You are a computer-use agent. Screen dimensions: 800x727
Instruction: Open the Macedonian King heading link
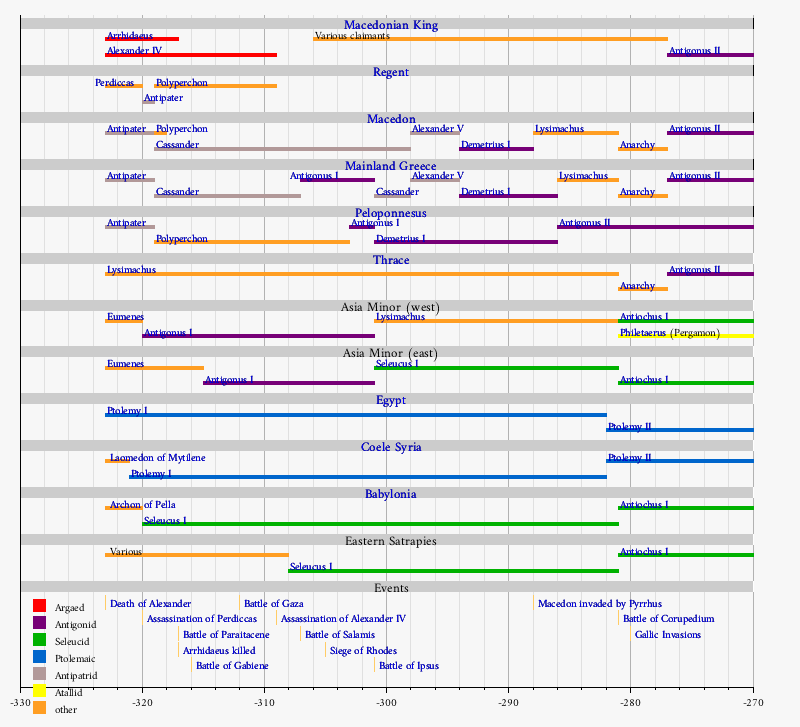pyautogui.click(x=391, y=25)
